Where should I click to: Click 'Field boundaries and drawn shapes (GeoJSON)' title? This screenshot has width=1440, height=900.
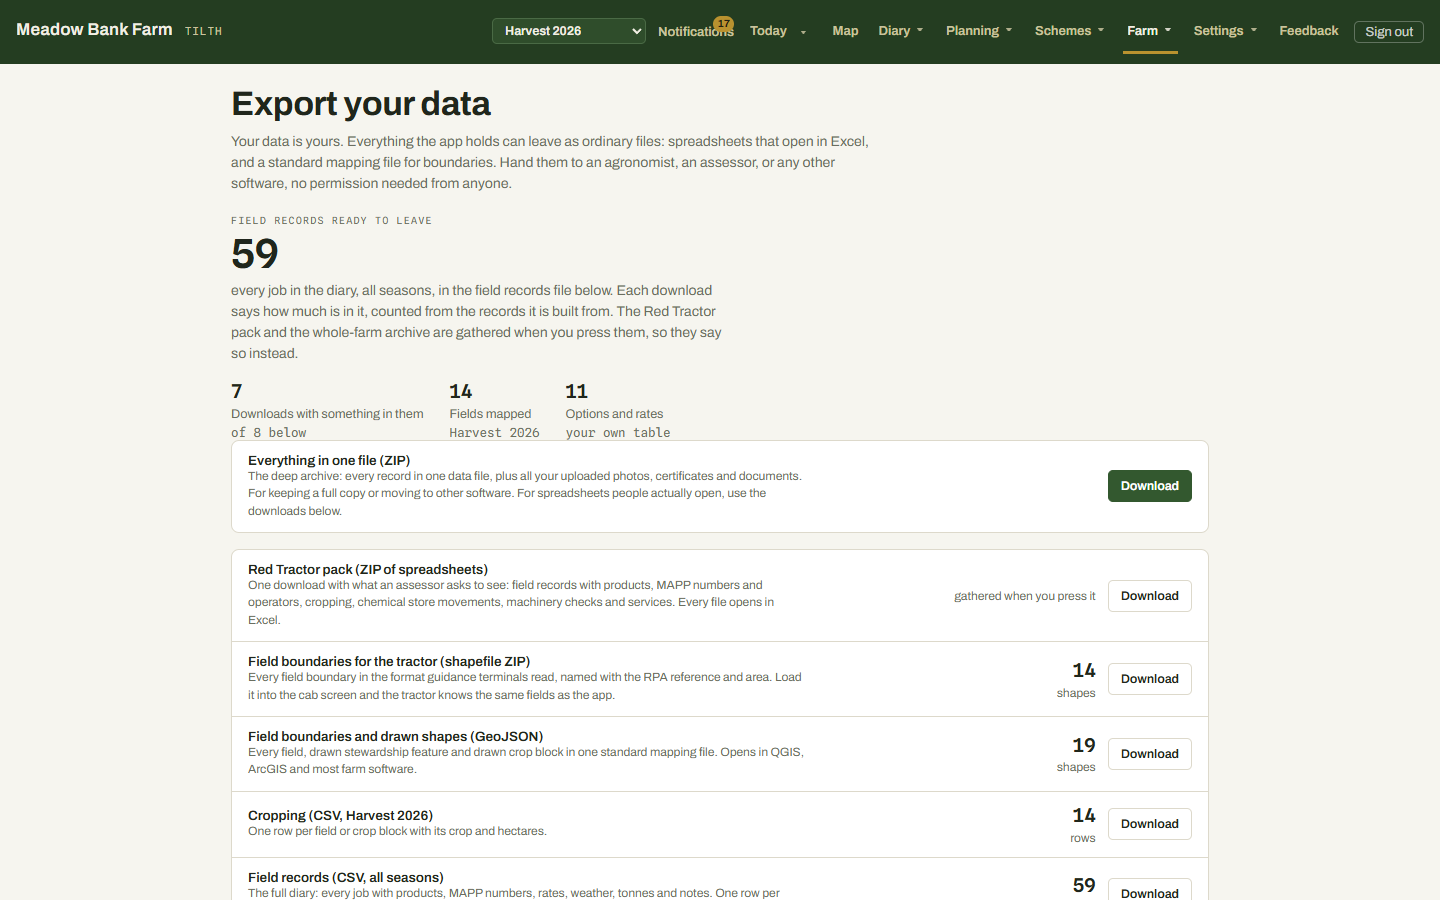[395, 736]
